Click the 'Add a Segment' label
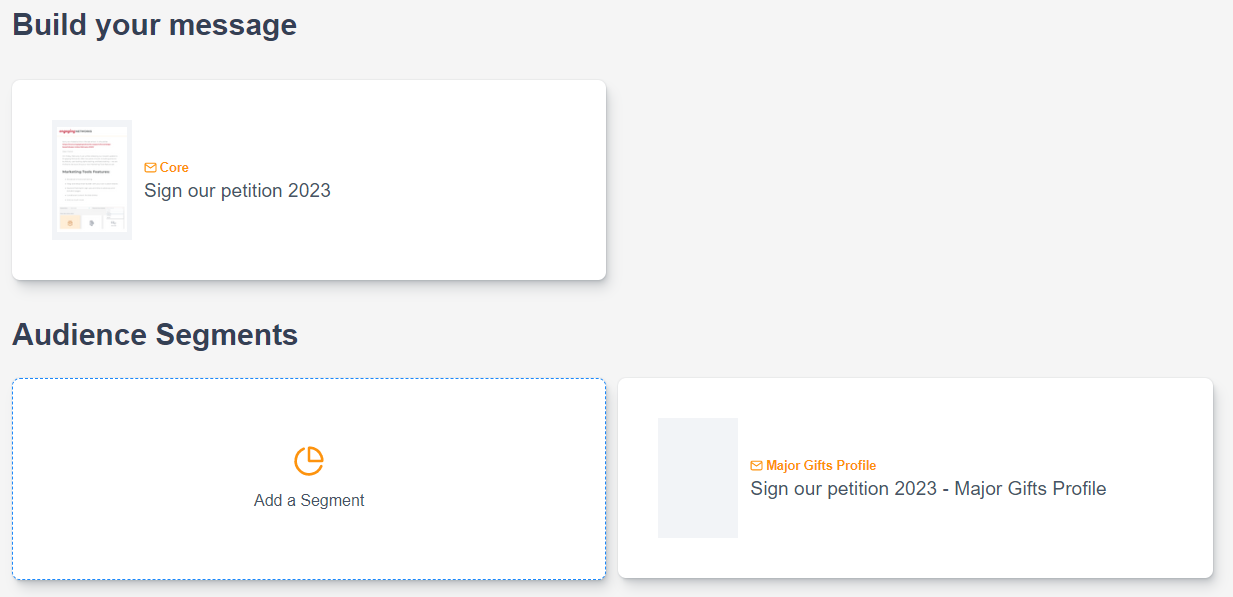The width and height of the screenshot is (1233, 597). coord(309,501)
